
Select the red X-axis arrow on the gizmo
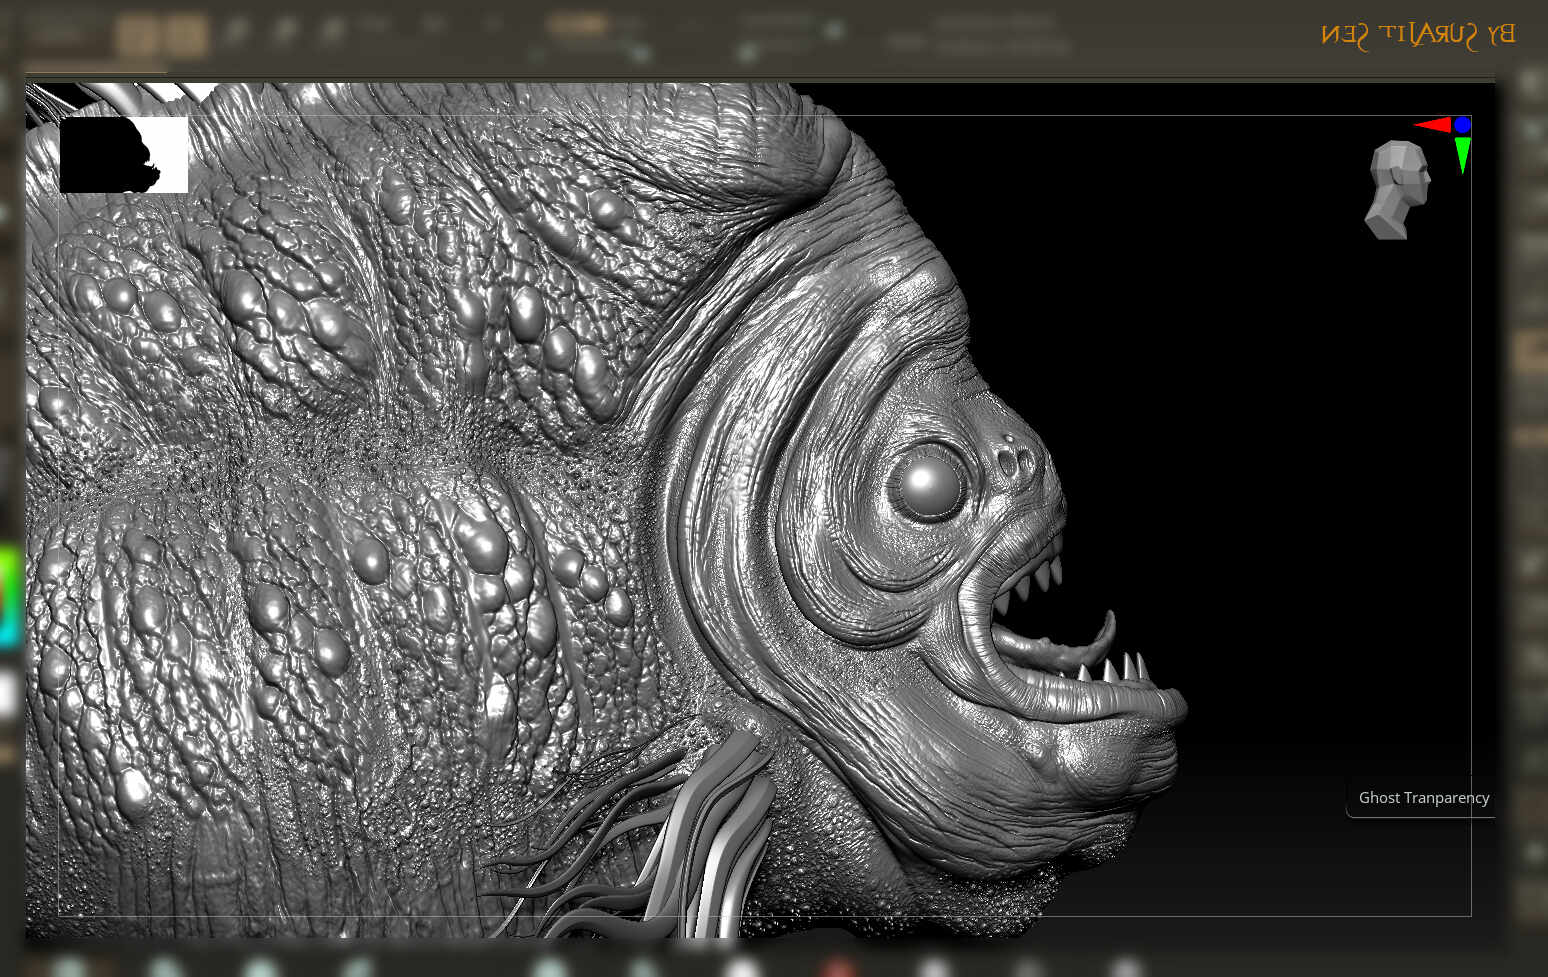coord(1432,126)
